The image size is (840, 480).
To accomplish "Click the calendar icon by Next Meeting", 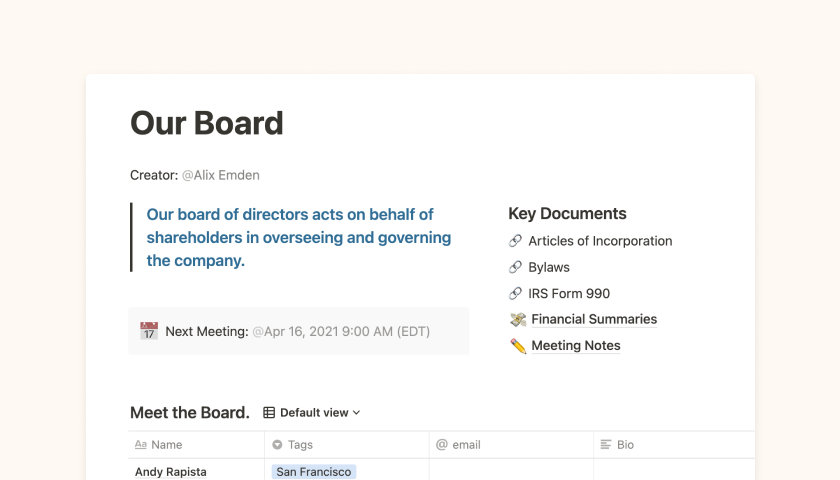I will [149, 331].
